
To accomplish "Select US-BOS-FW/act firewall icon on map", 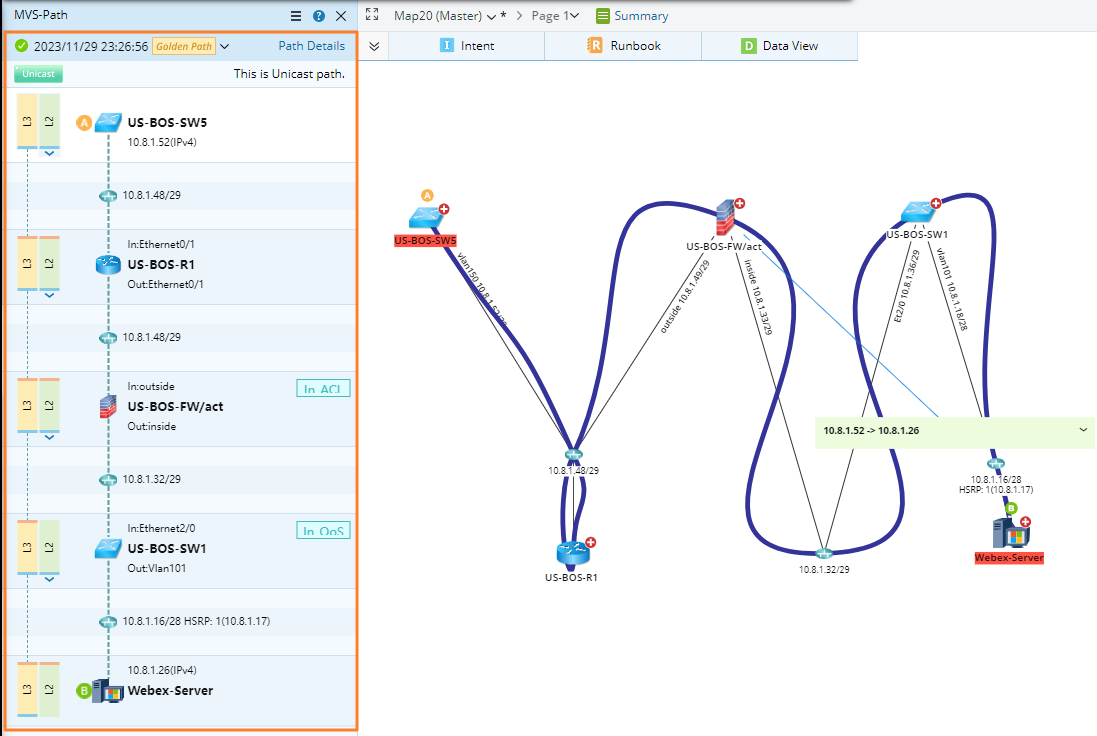I will pos(726,216).
